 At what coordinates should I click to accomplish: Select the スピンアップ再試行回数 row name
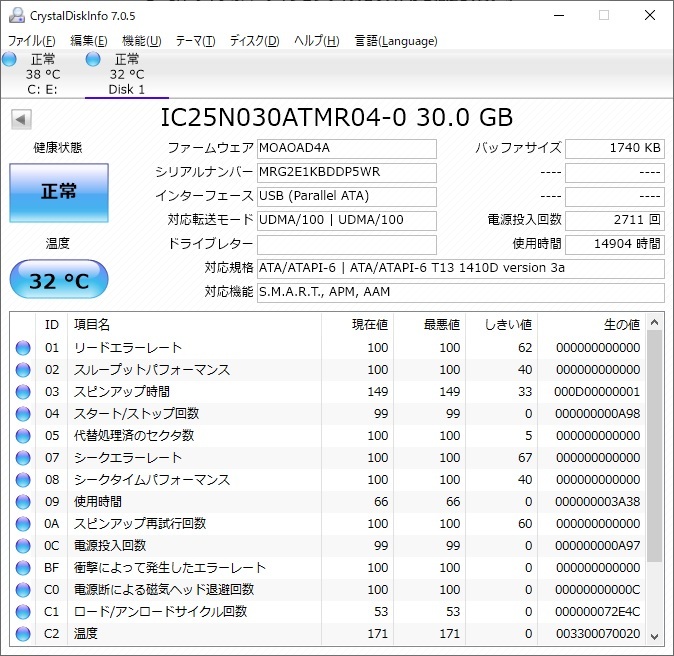(x=140, y=524)
